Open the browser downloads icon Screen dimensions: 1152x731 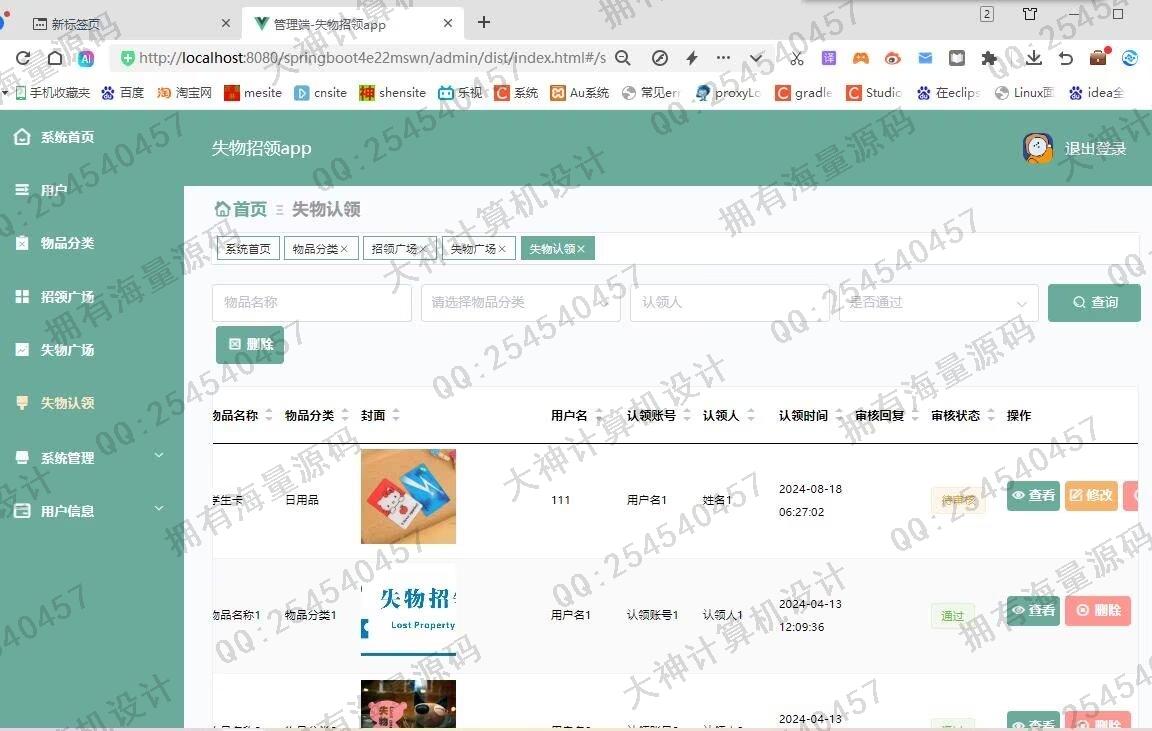[1034, 57]
